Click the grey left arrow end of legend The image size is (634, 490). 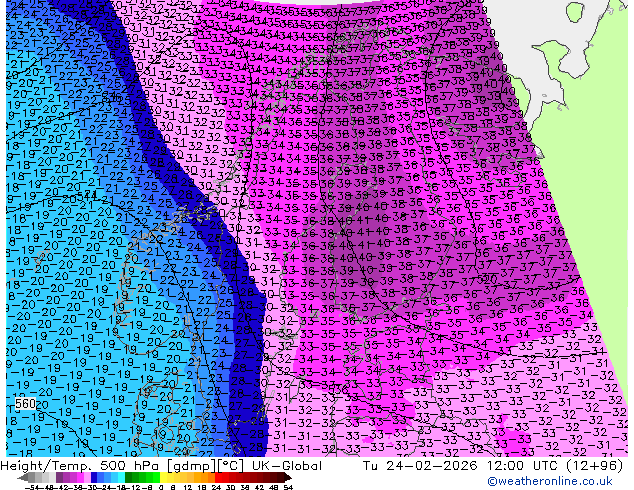(x=22, y=477)
